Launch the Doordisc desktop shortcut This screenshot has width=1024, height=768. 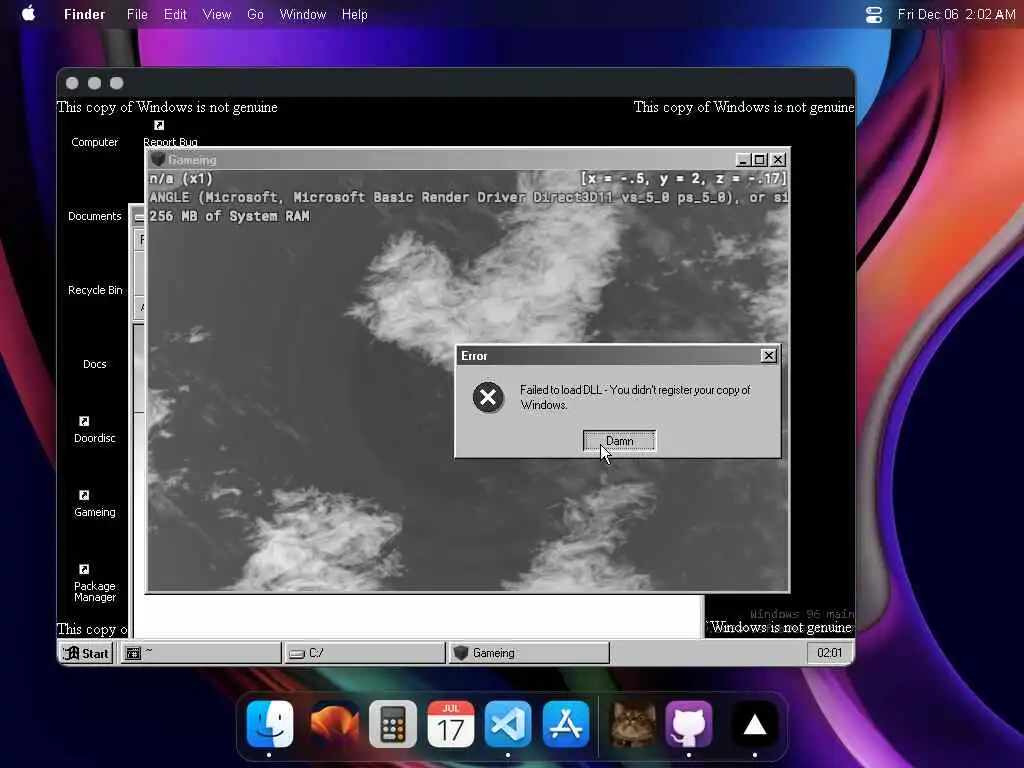pyautogui.click(x=95, y=430)
